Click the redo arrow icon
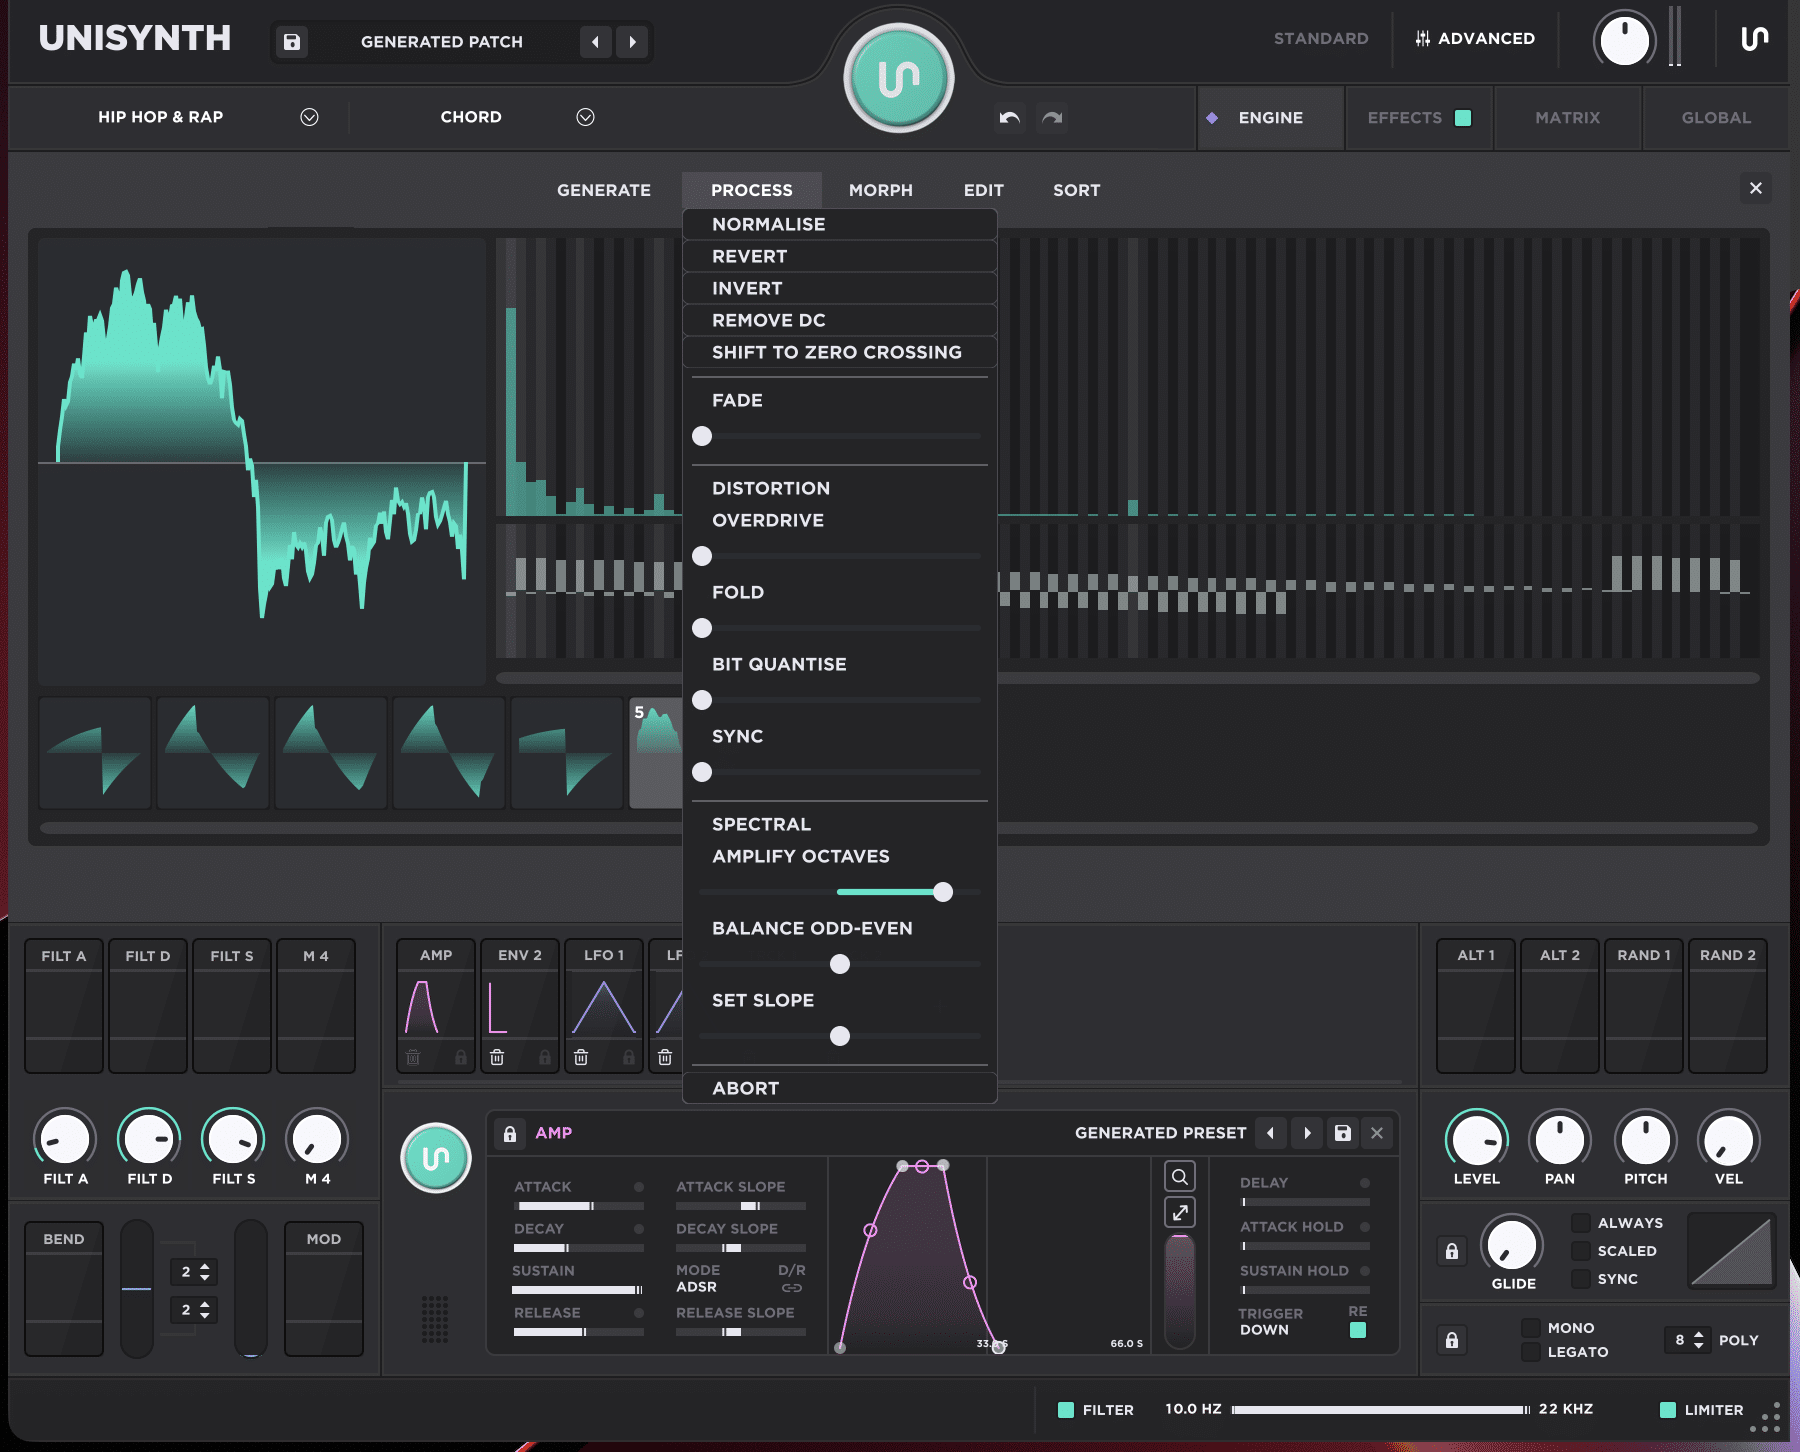Screen dimensions: 1800x1452 [x=1052, y=118]
